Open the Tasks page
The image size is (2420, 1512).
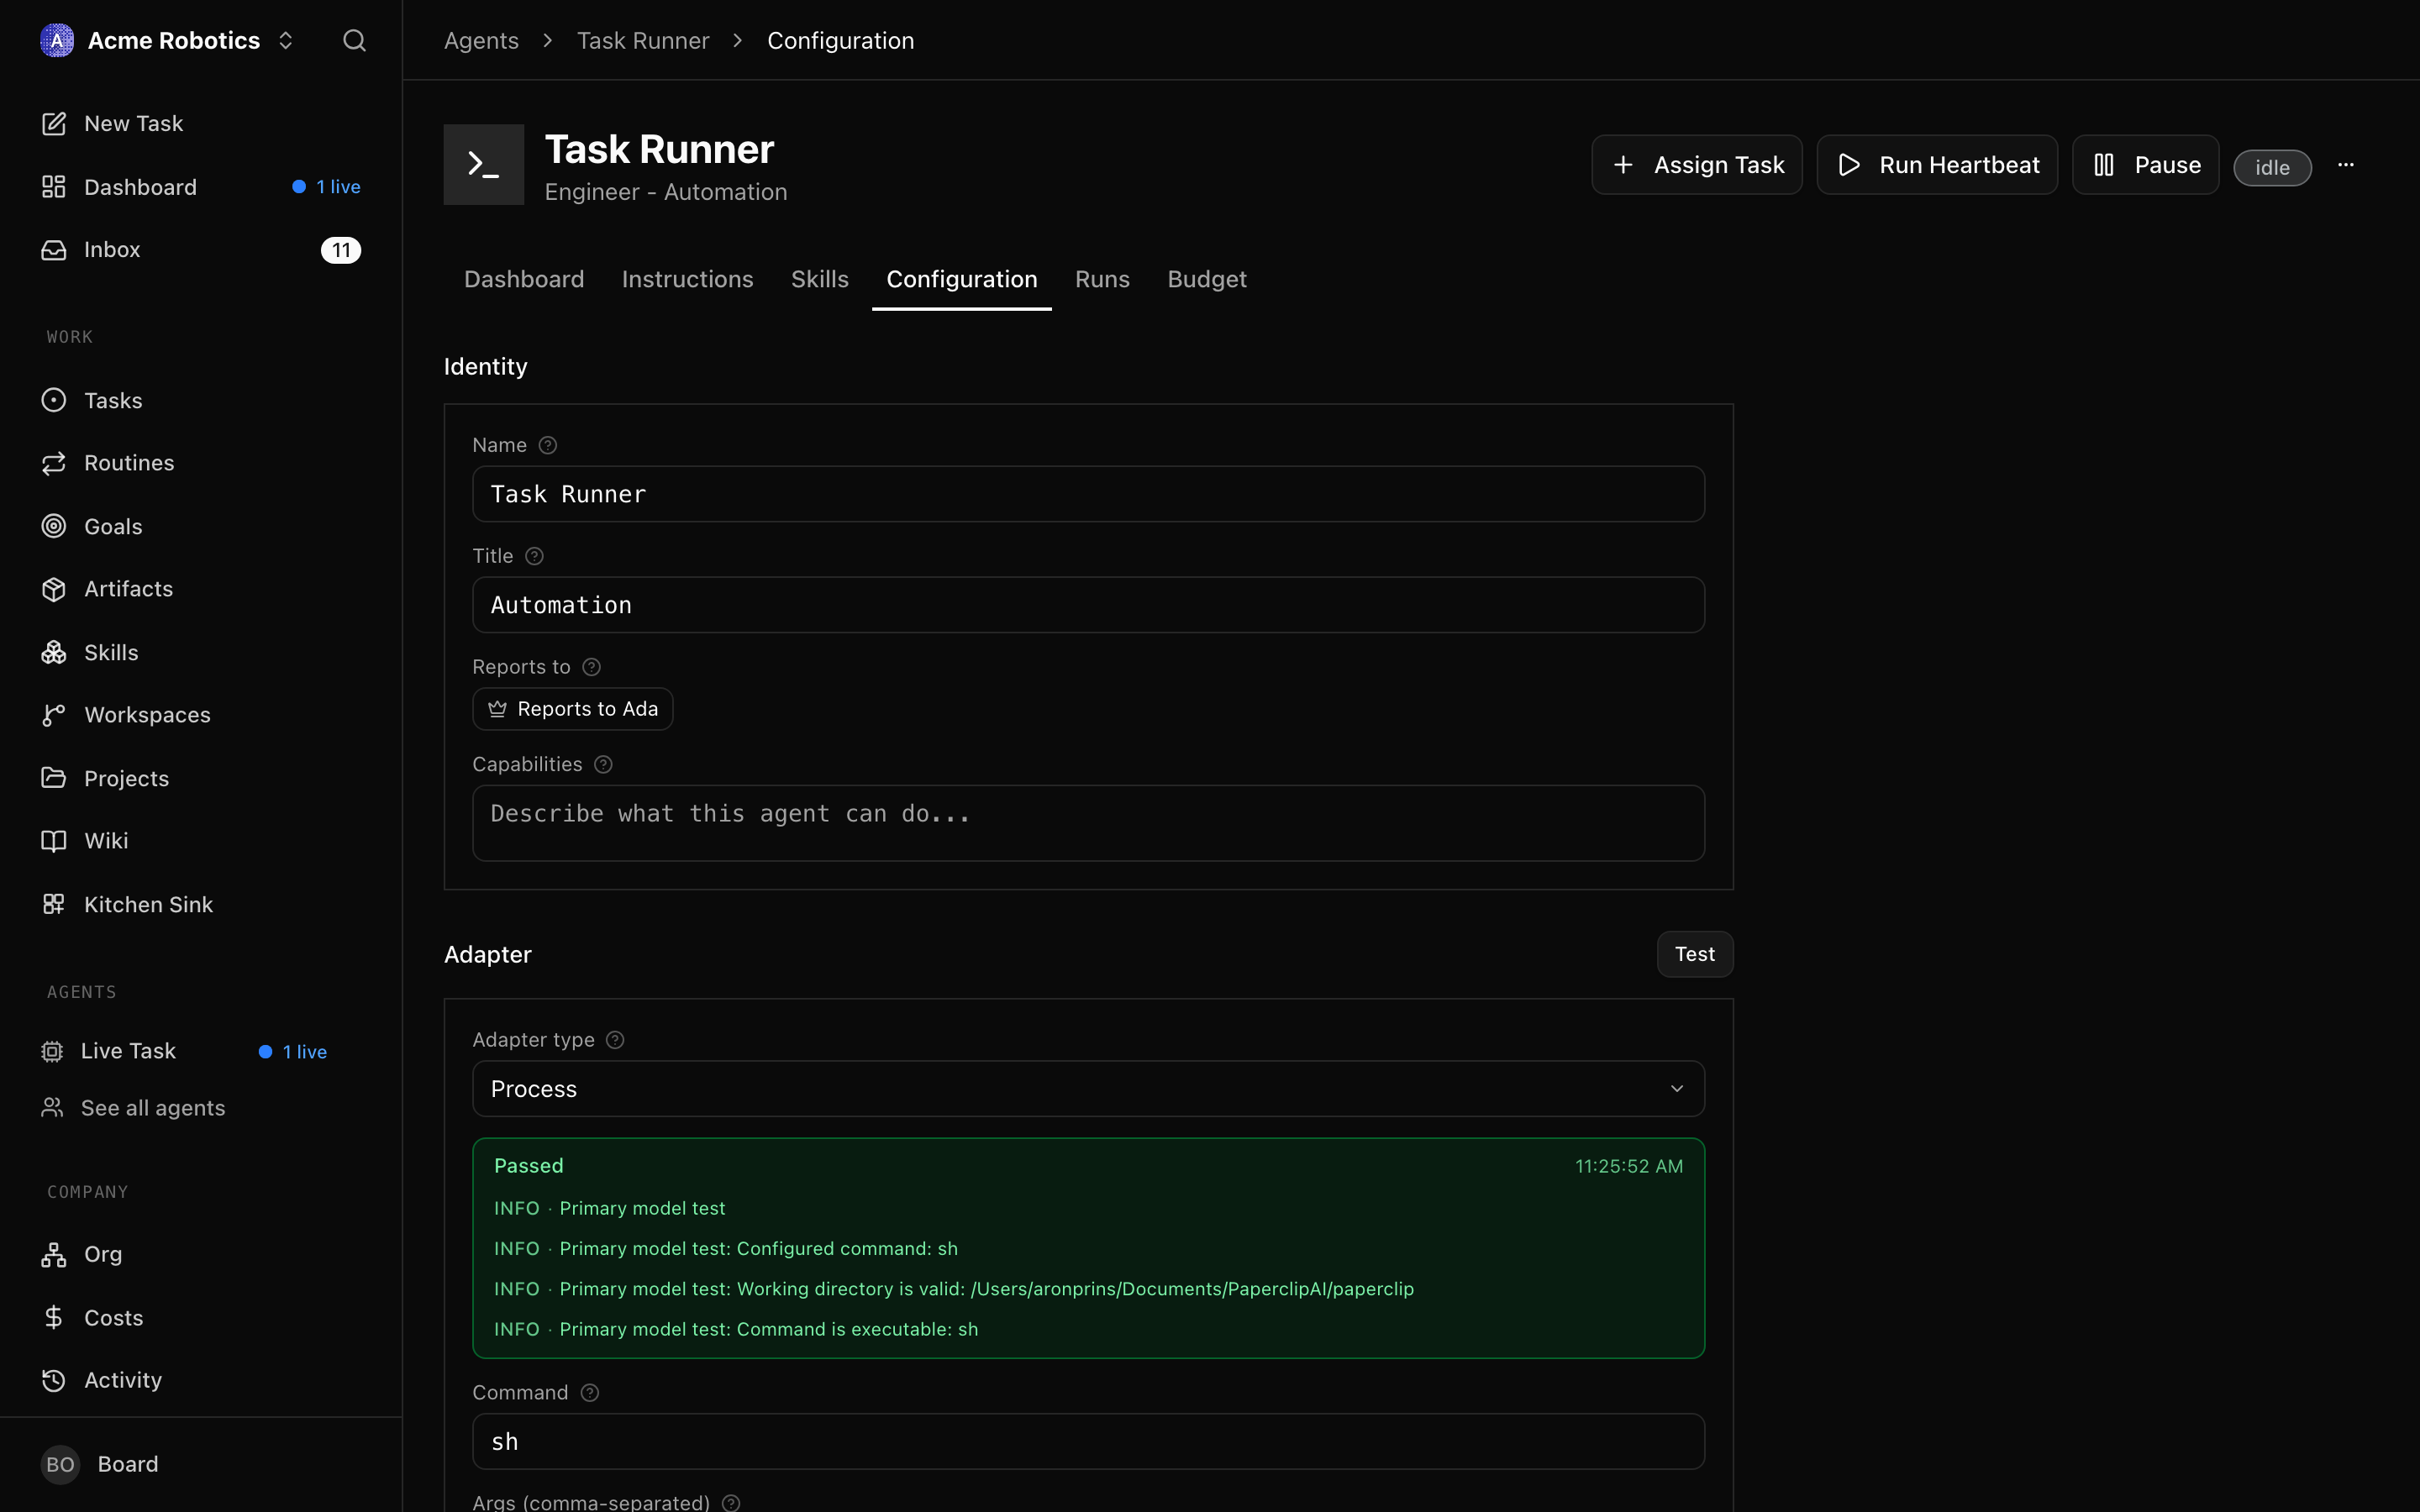(x=201, y=400)
